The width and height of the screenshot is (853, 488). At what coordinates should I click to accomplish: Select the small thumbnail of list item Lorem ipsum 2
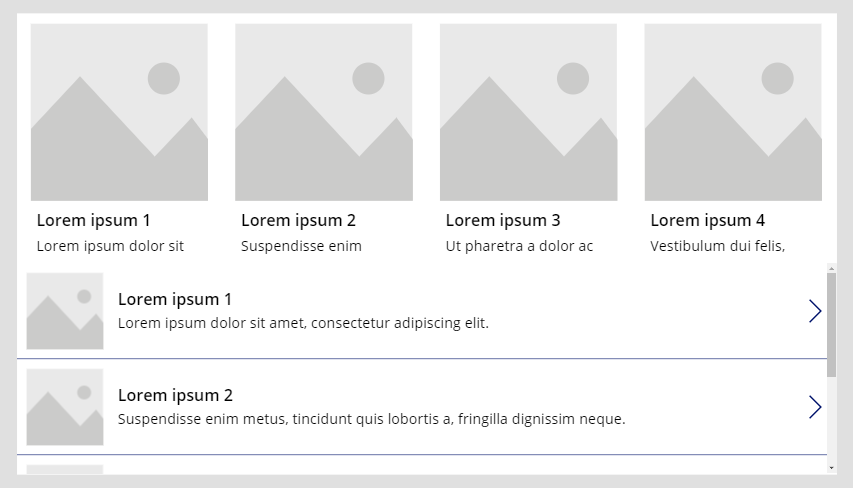pos(65,407)
